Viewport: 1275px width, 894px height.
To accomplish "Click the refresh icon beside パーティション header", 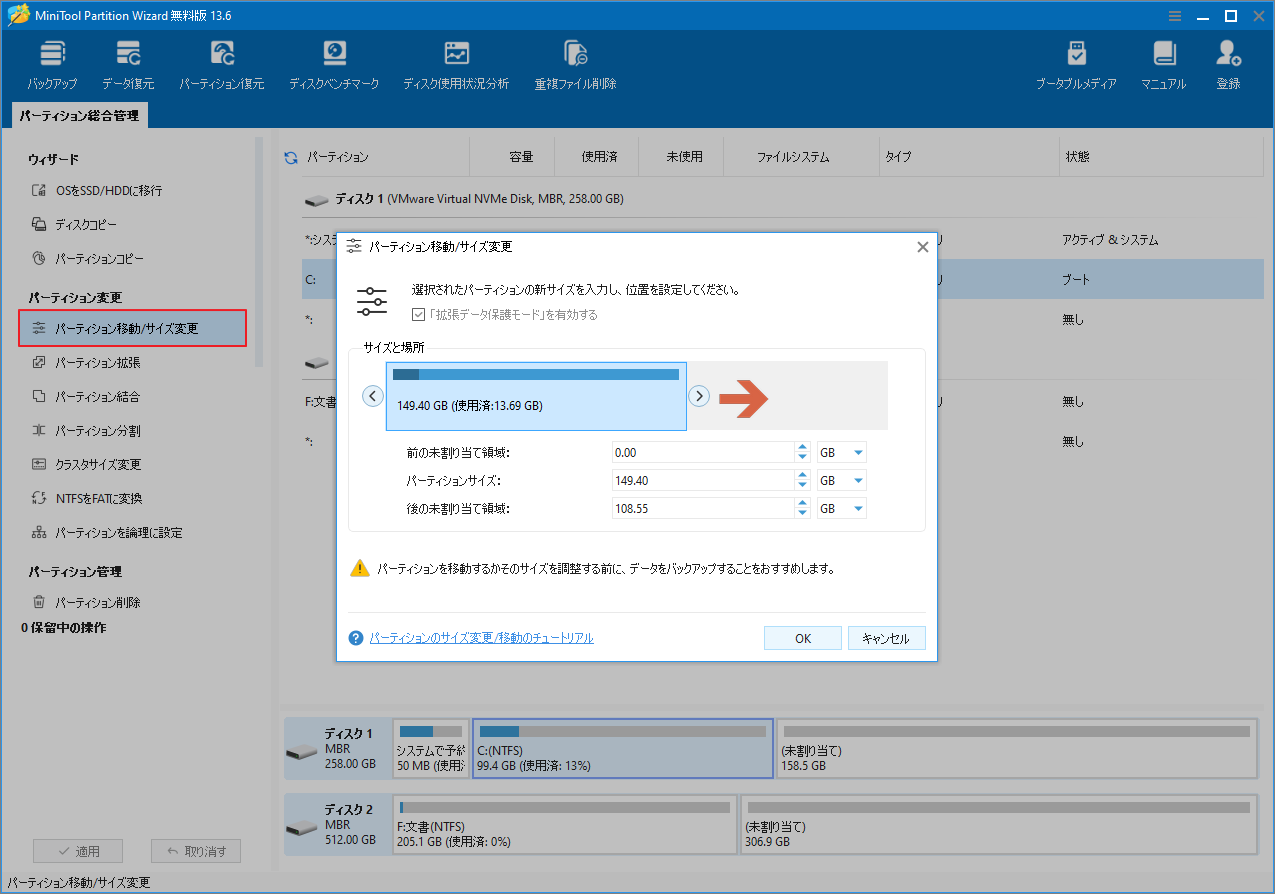I will pyautogui.click(x=291, y=157).
